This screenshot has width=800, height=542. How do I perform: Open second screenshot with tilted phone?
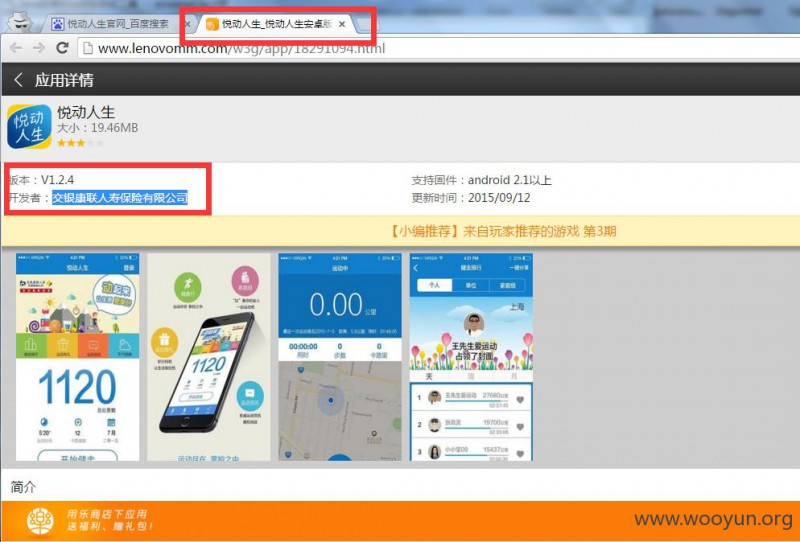click(x=209, y=357)
